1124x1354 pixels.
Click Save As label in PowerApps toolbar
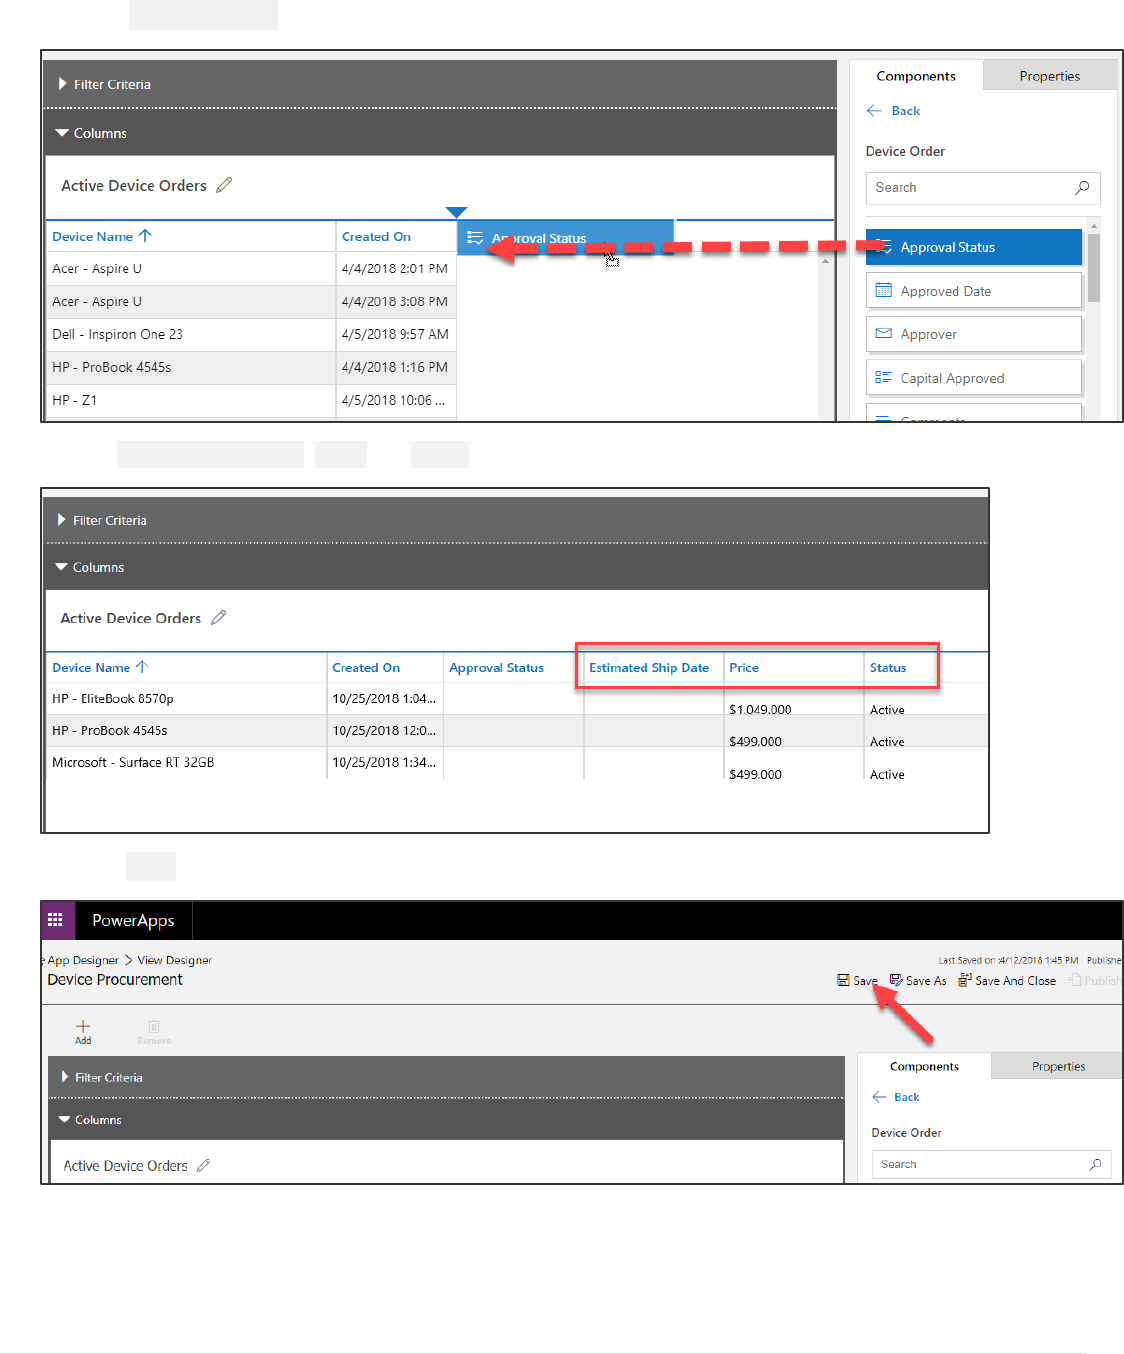coord(926,981)
